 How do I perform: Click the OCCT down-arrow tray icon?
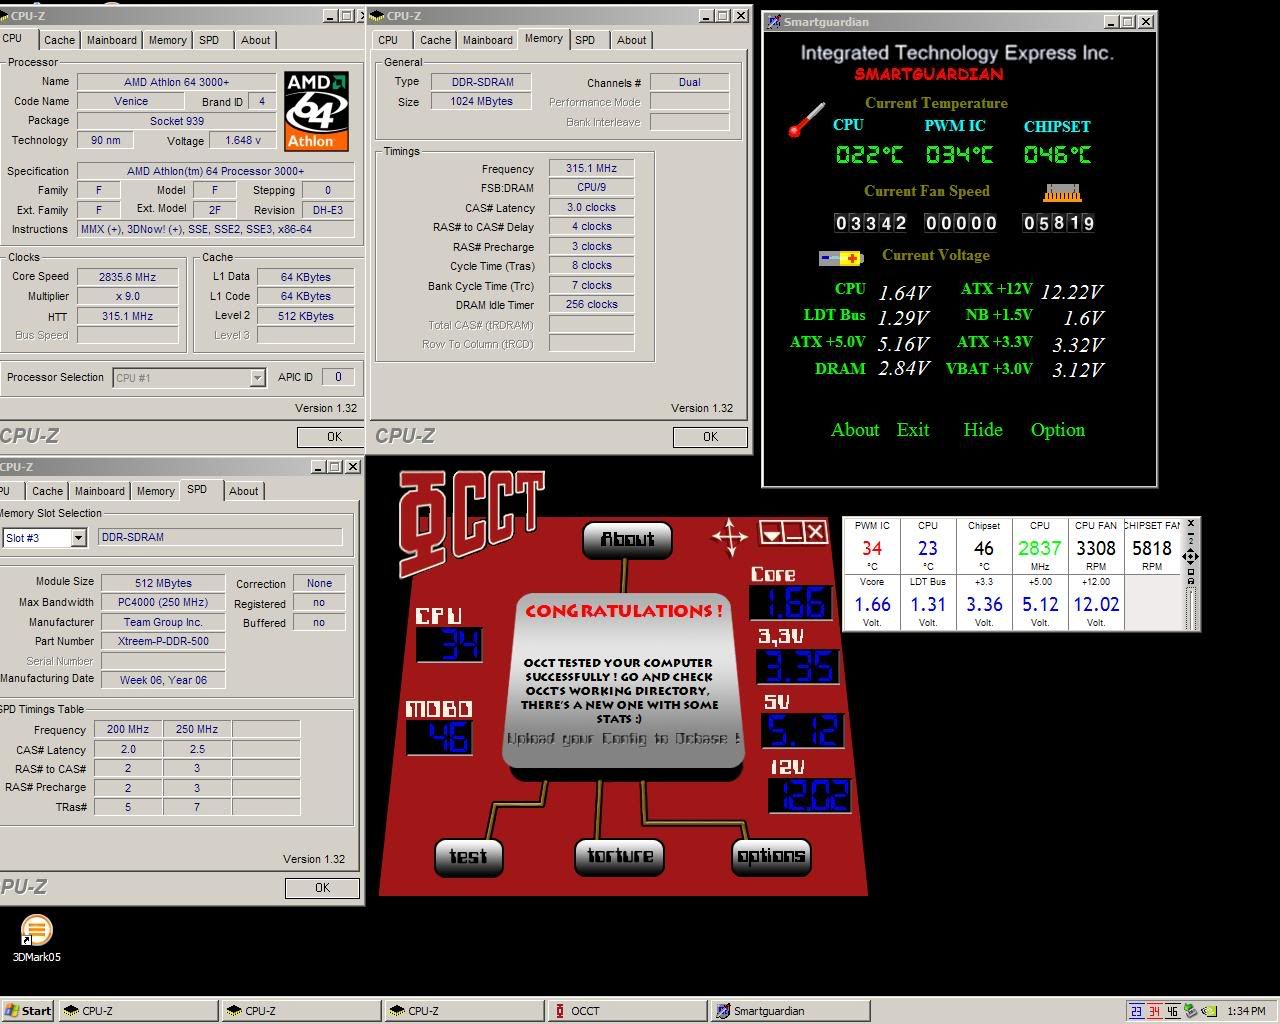coord(771,532)
